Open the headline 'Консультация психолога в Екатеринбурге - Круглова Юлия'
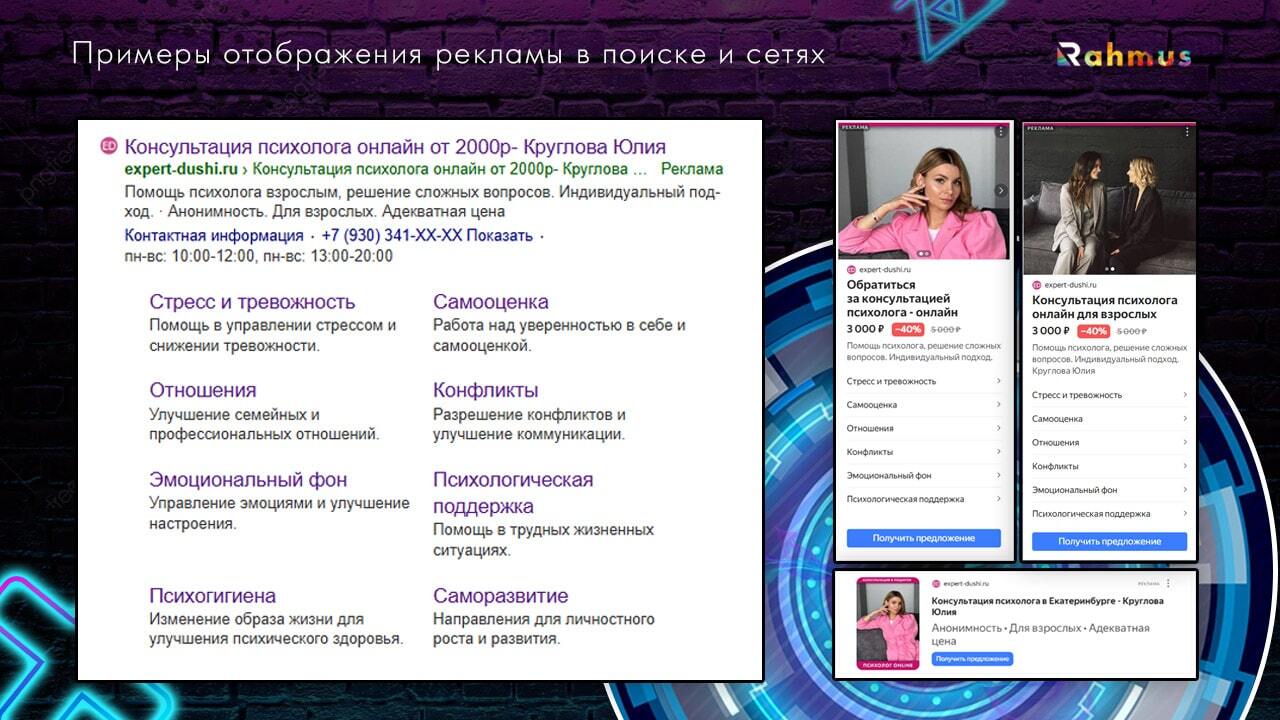 (1047, 607)
